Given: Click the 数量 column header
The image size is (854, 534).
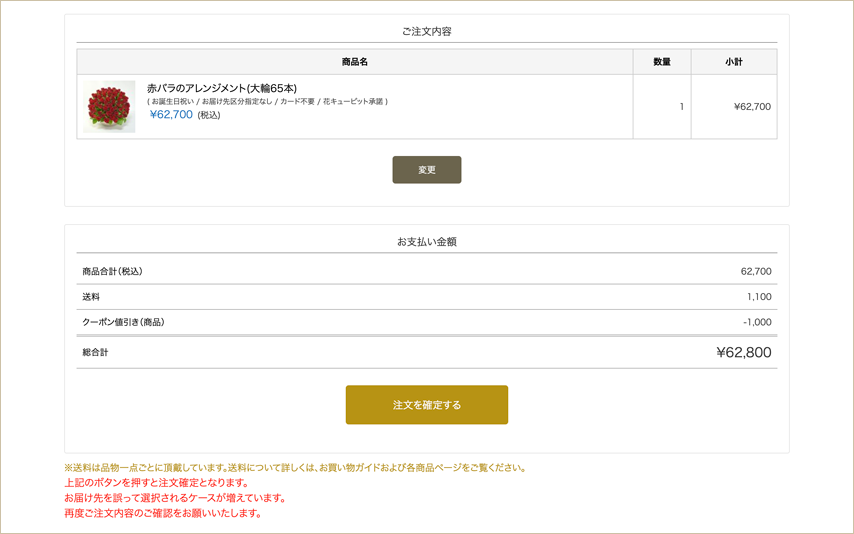Looking at the screenshot, I should coord(662,62).
